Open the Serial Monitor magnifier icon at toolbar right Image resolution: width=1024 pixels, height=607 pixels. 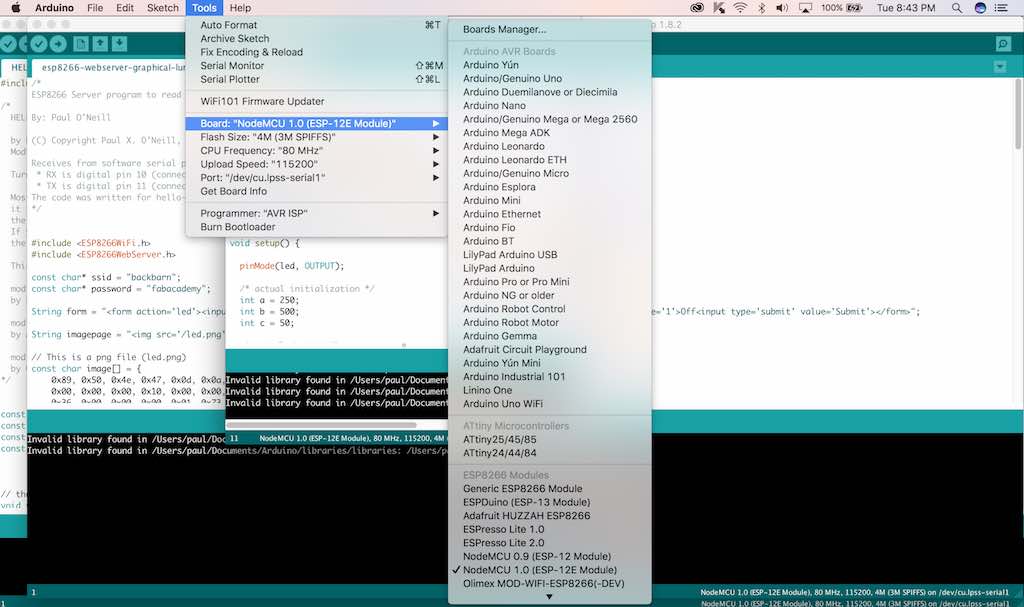click(x=1003, y=44)
